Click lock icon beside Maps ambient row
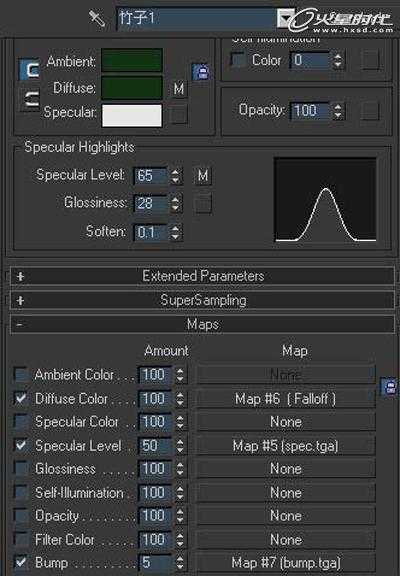This screenshot has height=576, width=400. 390,387
